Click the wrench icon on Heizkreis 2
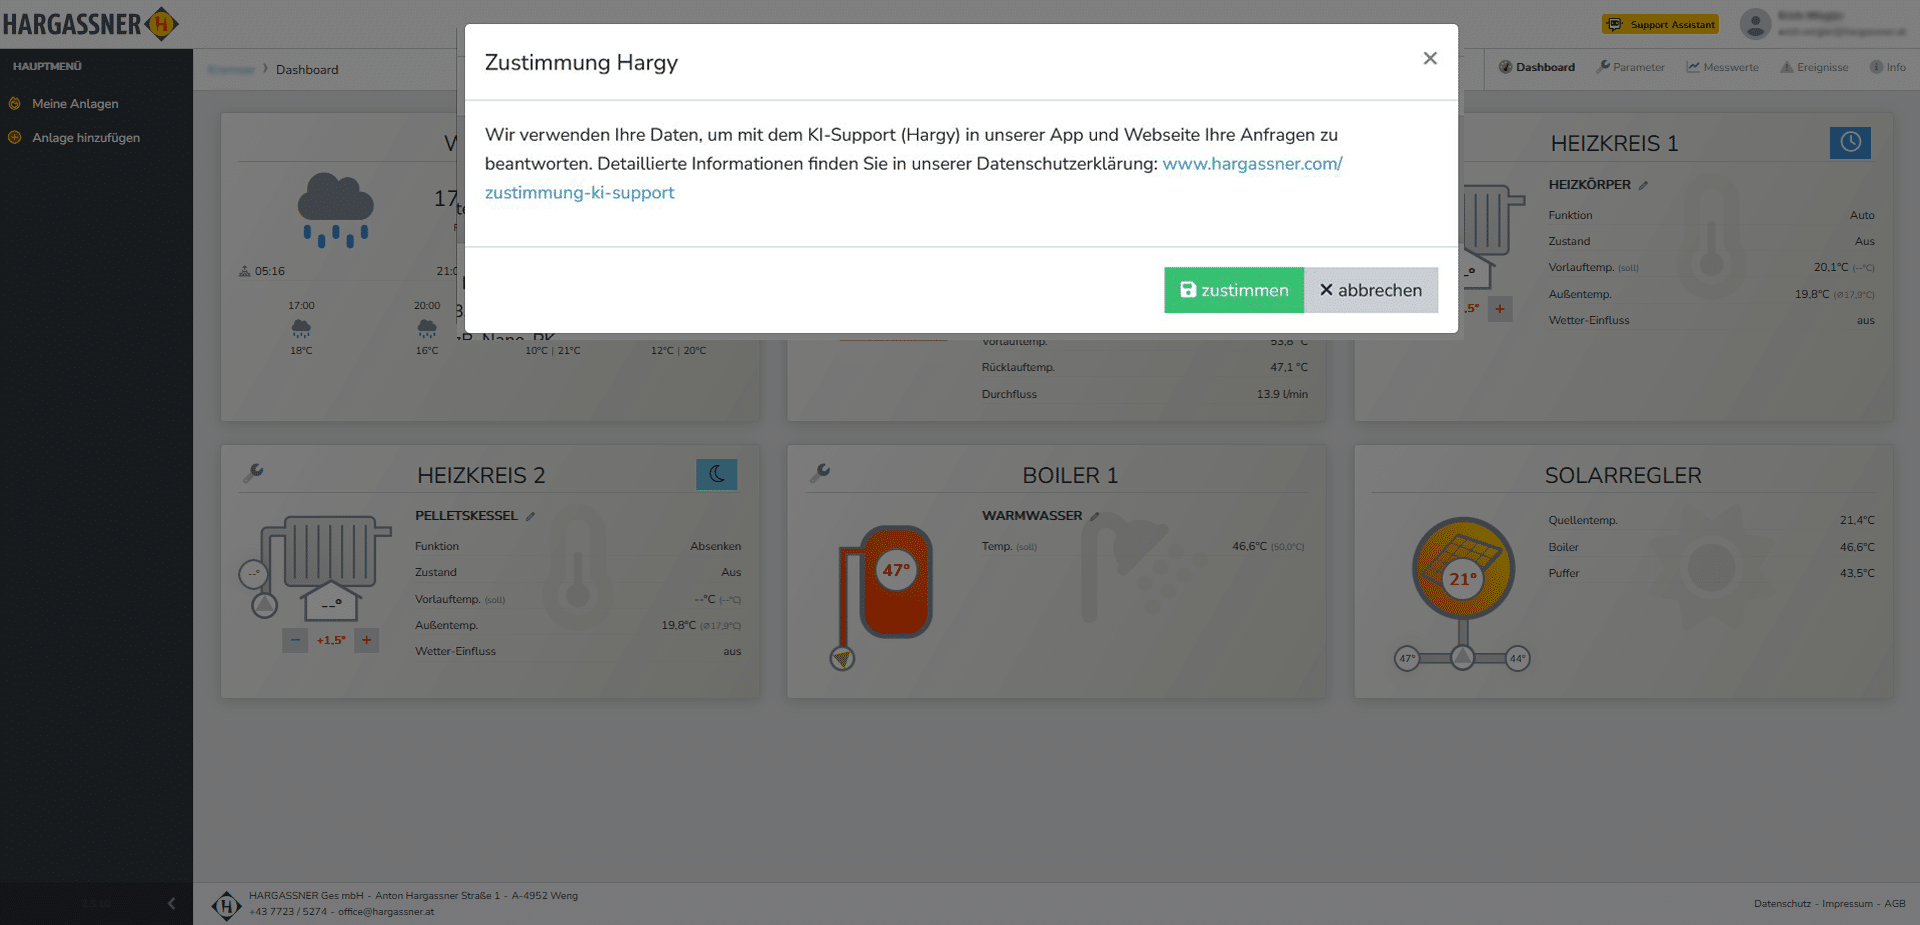Screen dimensions: 1920x925 click(x=254, y=473)
